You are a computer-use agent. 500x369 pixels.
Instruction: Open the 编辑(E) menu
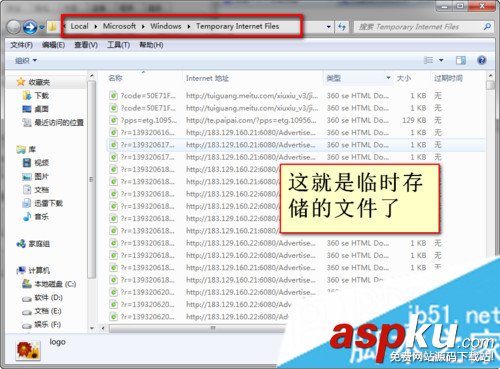click(x=53, y=45)
